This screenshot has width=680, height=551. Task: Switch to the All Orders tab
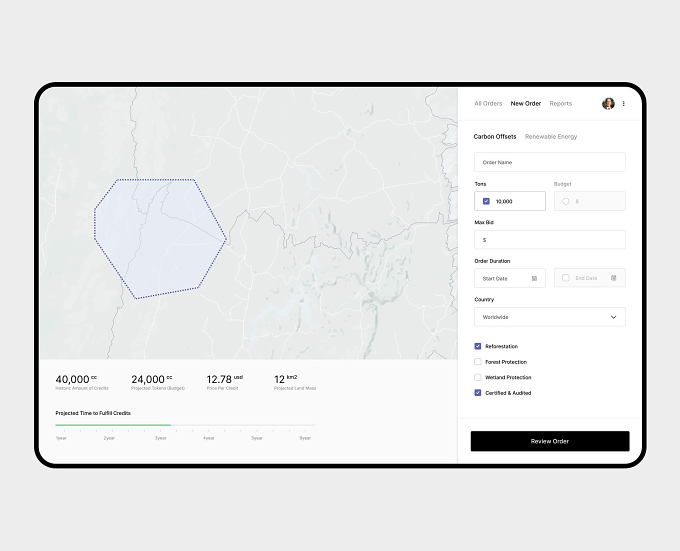tap(488, 104)
